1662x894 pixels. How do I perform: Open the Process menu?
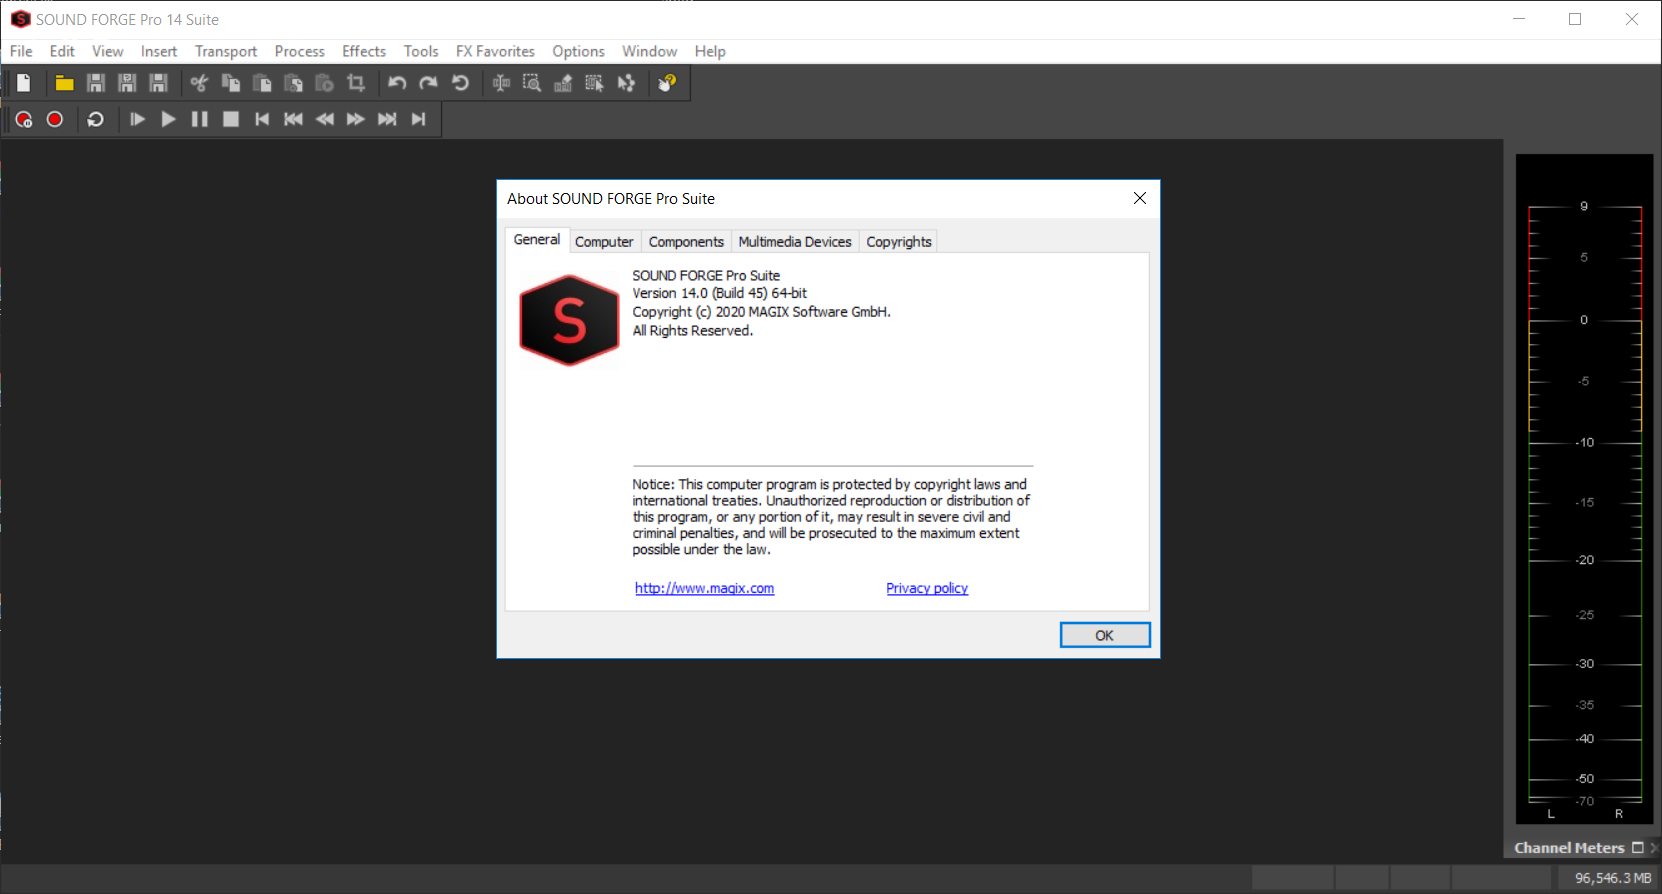tap(300, 51)
